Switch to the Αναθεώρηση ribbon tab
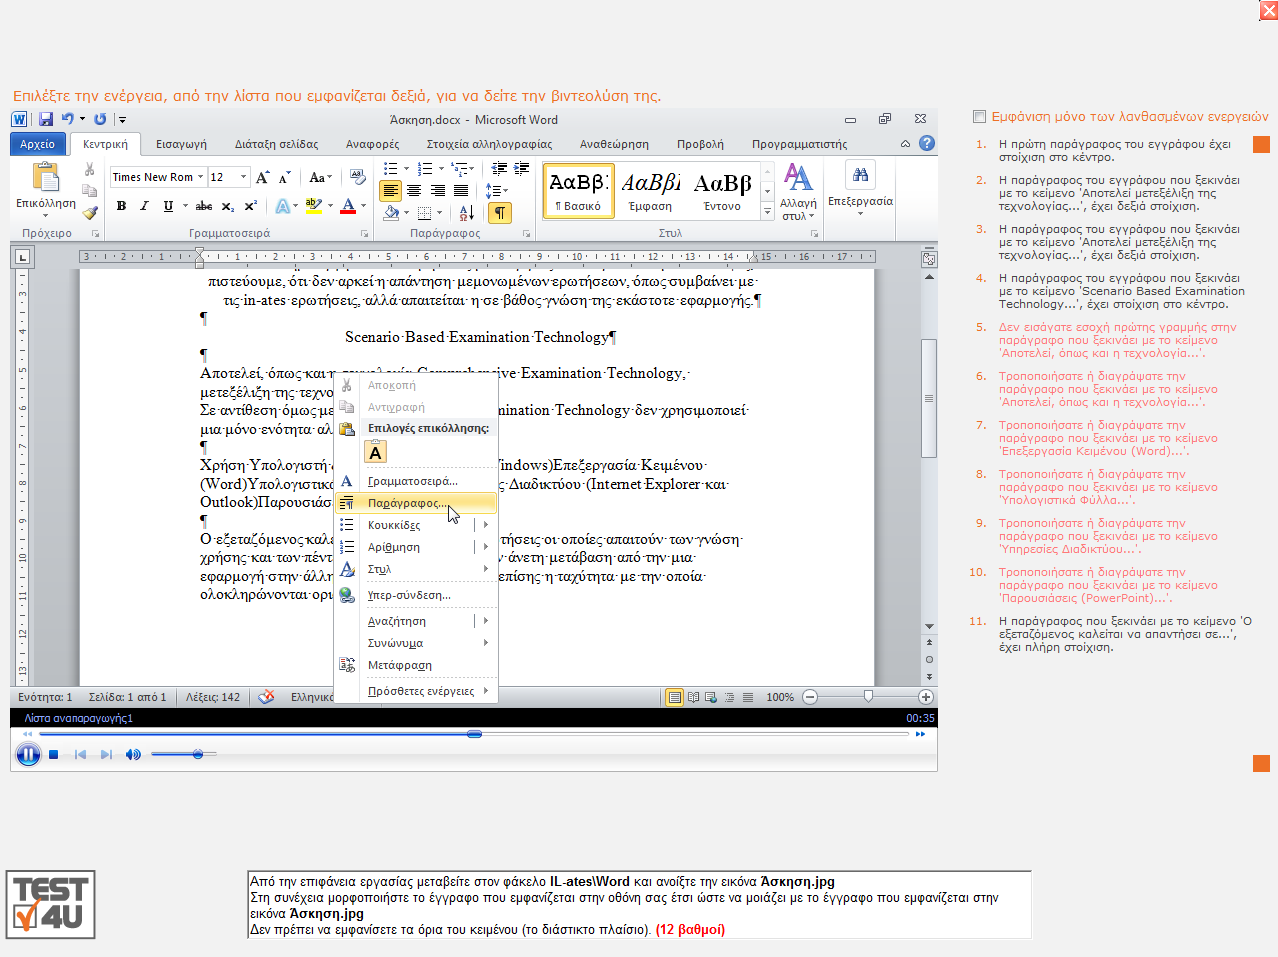The height and width of the screenshot is (957, 1278). point(614,144)
